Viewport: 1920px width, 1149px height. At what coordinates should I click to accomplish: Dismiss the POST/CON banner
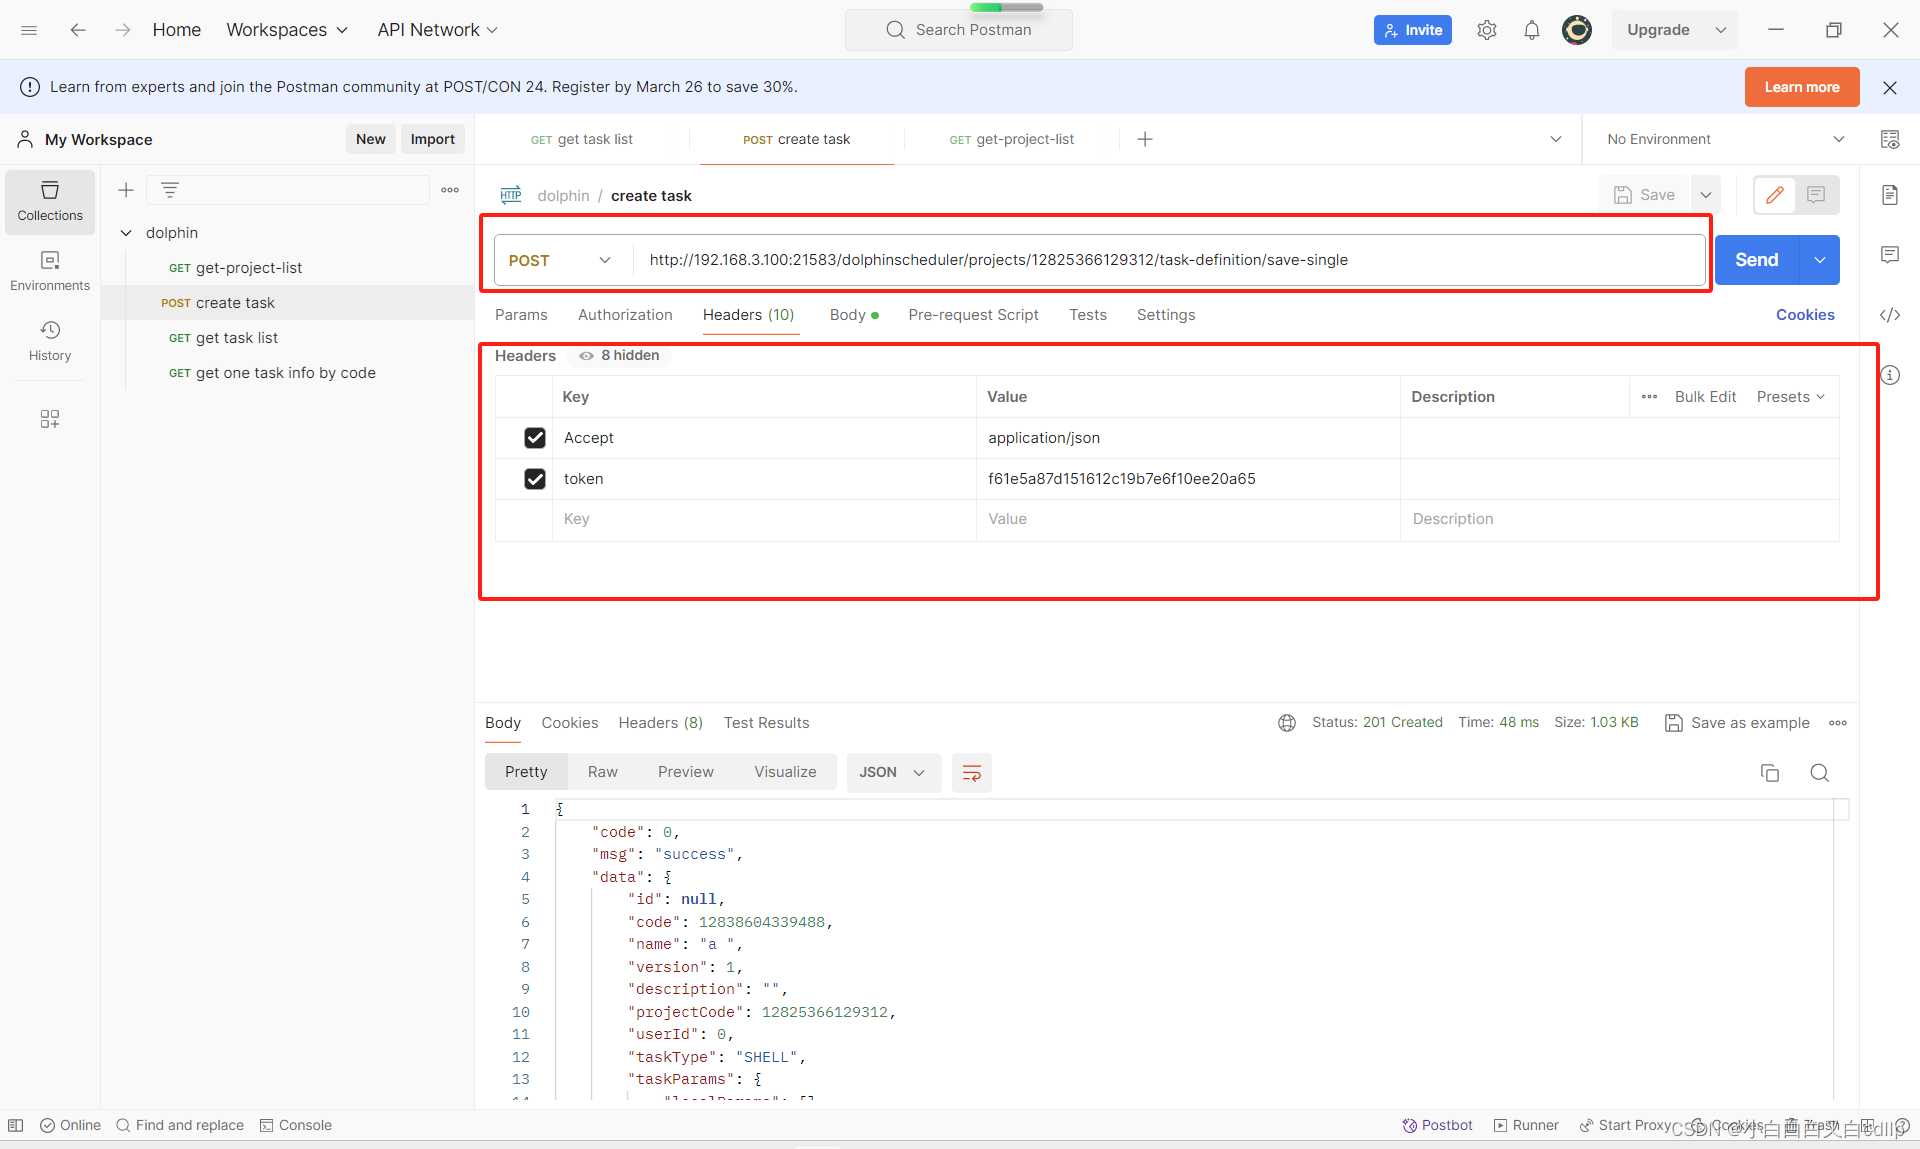coord(1890,87)
